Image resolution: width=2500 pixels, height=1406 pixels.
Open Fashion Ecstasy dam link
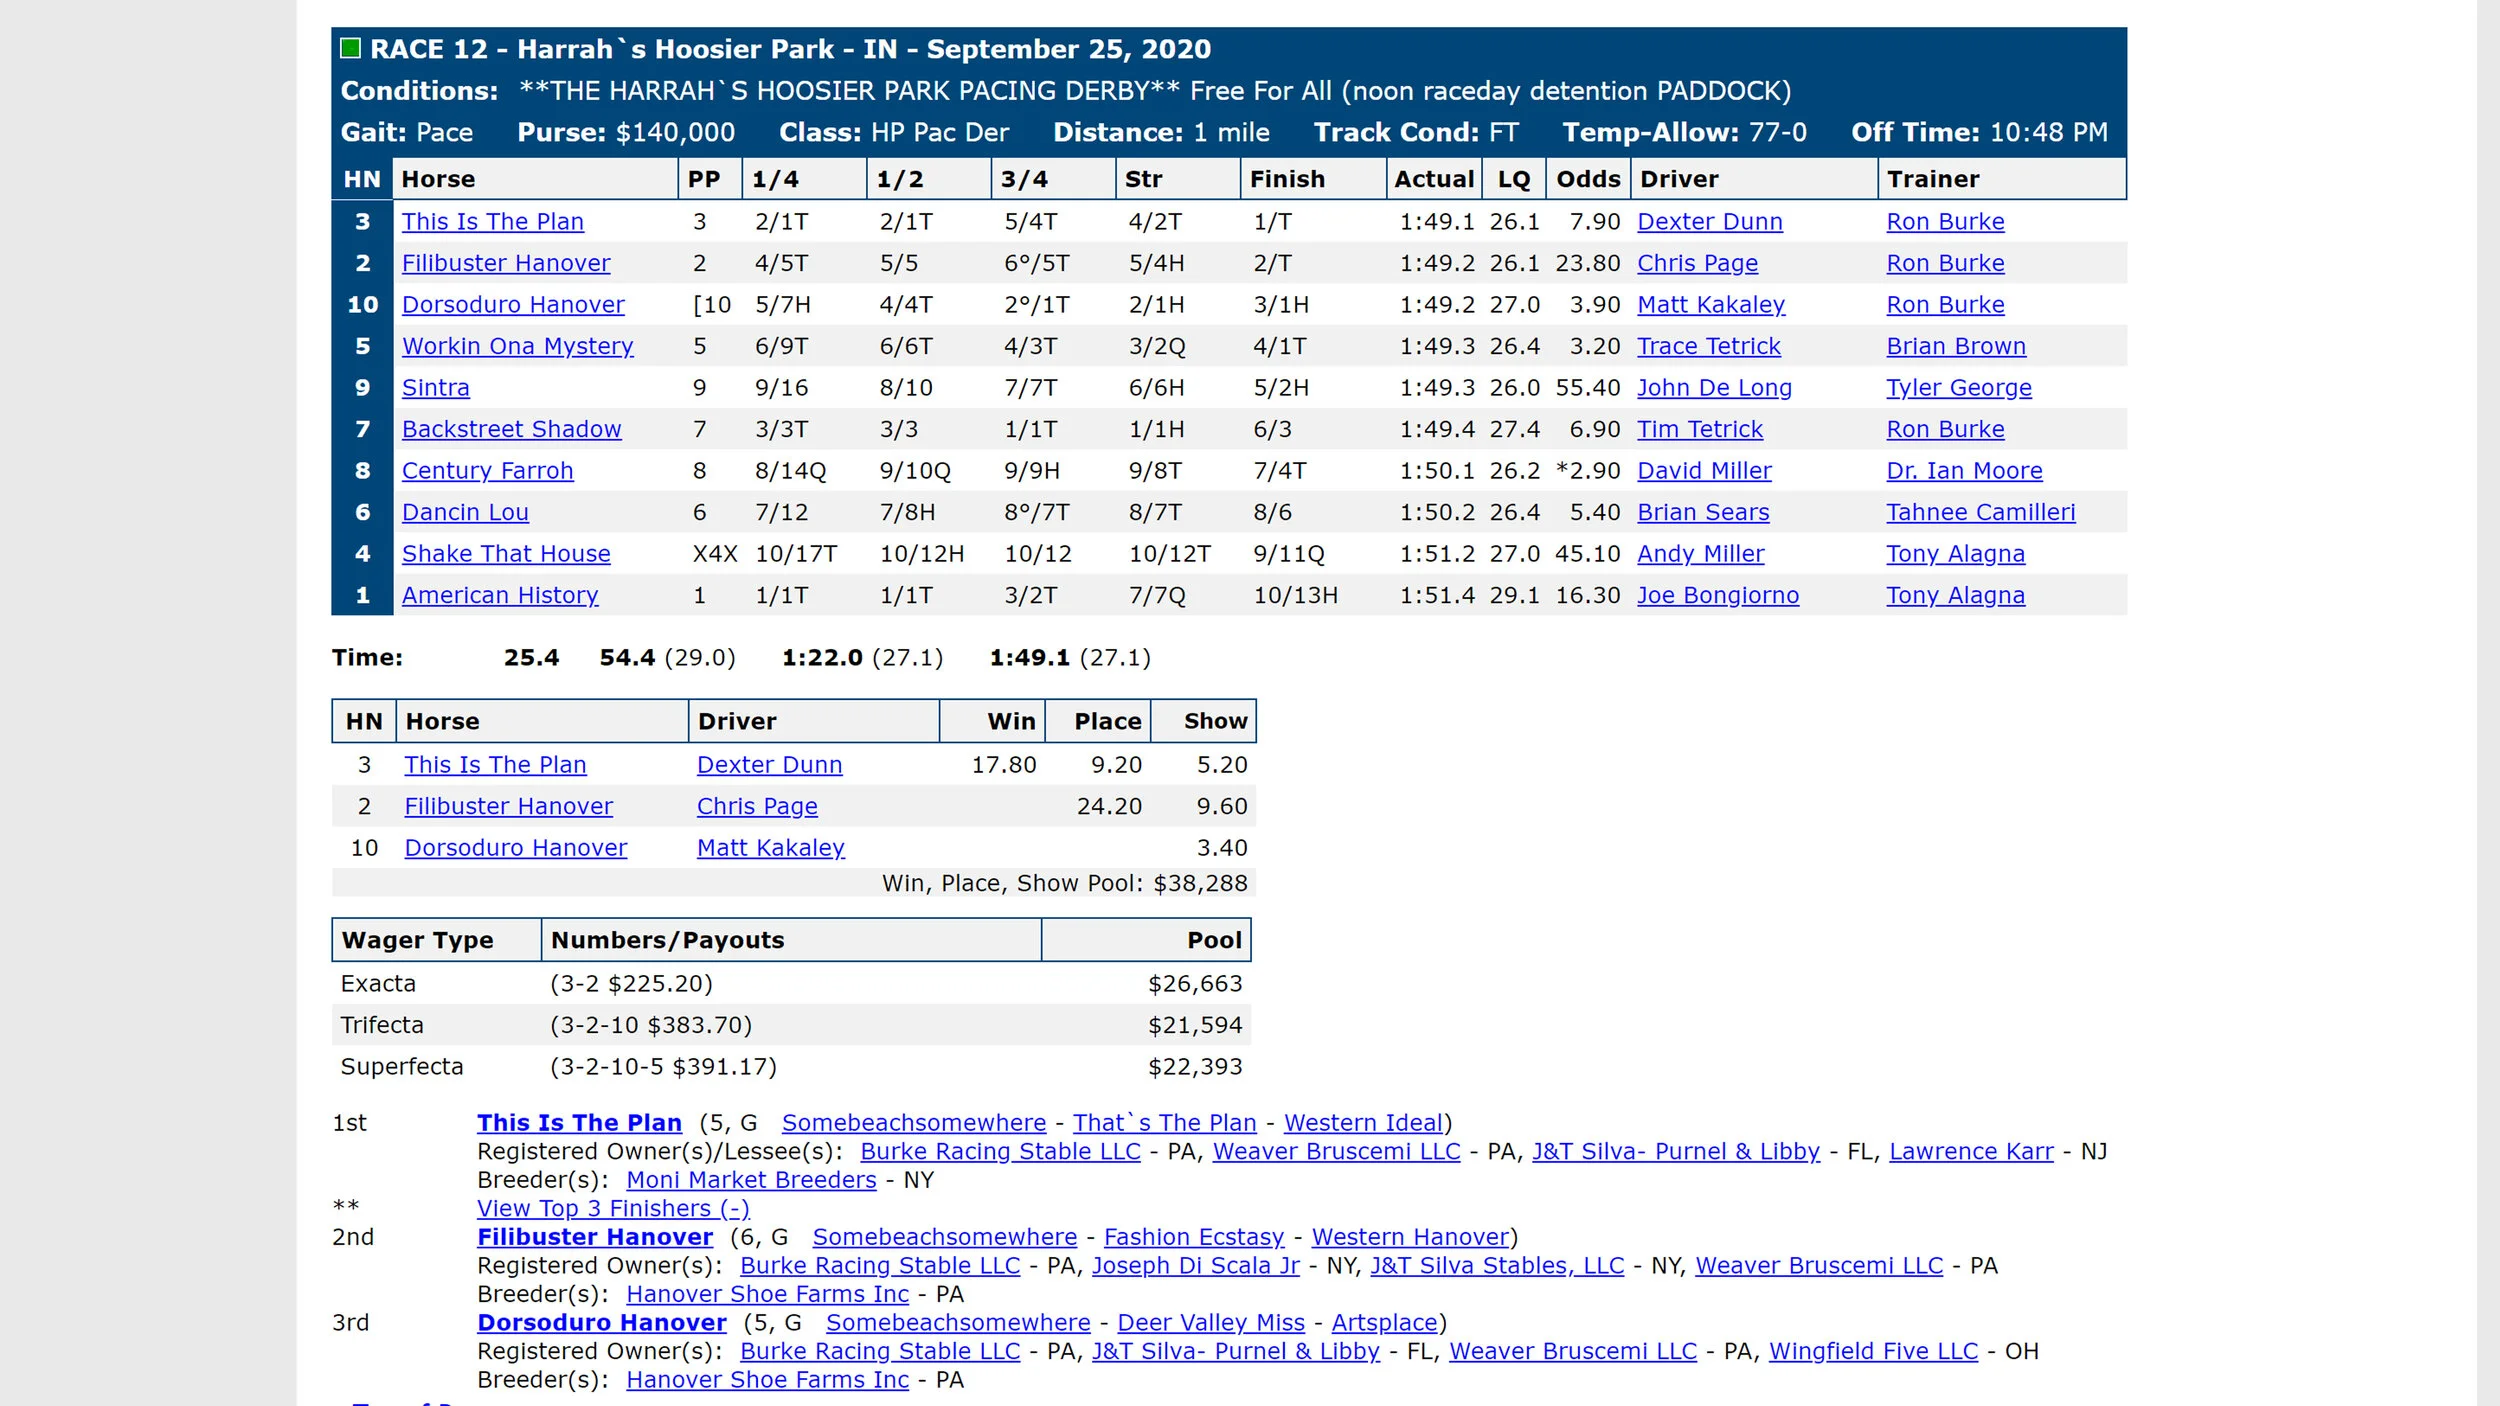click(1194, 1236)
